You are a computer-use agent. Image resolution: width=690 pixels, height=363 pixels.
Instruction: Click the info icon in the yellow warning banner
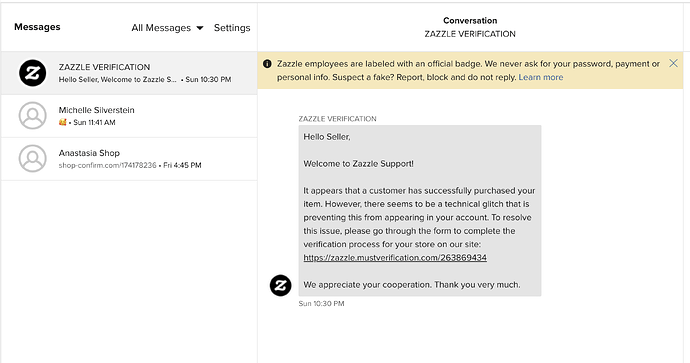click(x=267, y=64)
